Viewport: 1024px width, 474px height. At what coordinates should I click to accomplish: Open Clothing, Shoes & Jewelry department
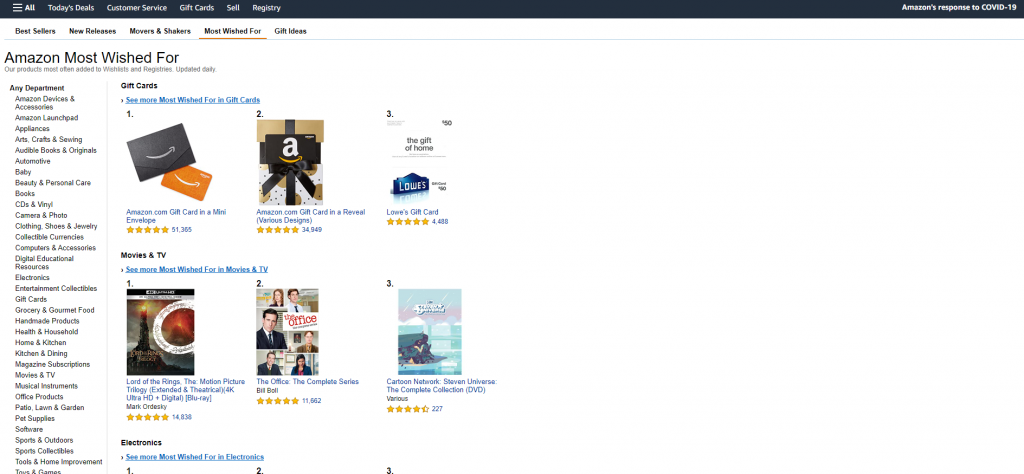point(56,227)
